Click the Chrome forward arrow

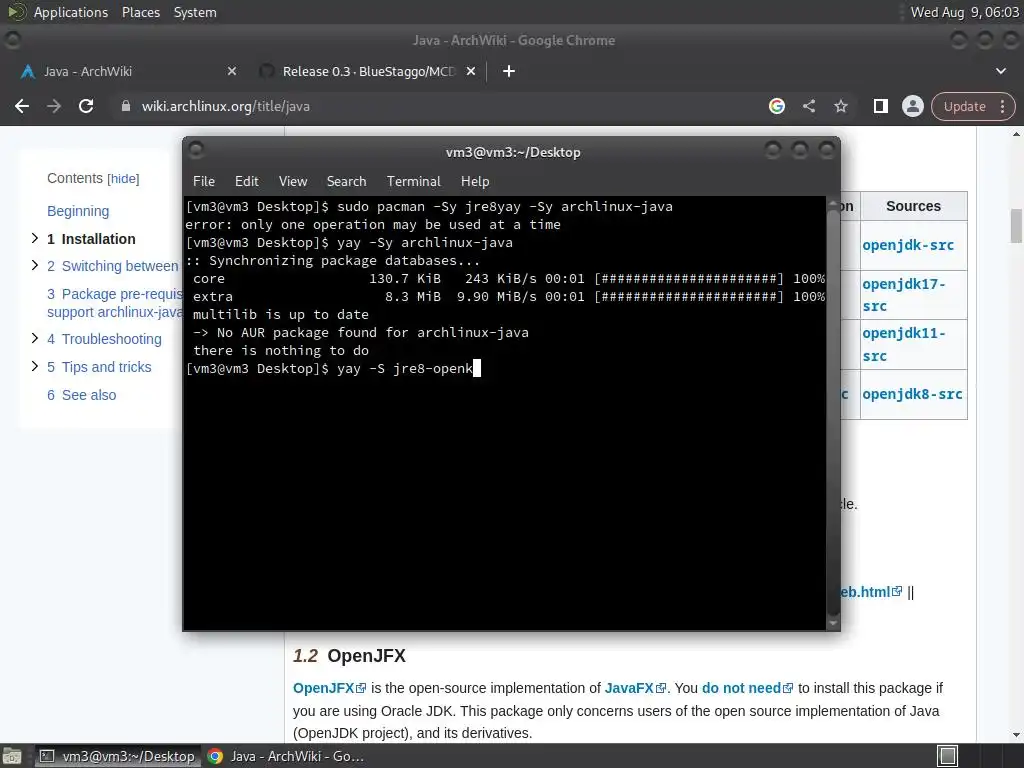pos(54,106)
